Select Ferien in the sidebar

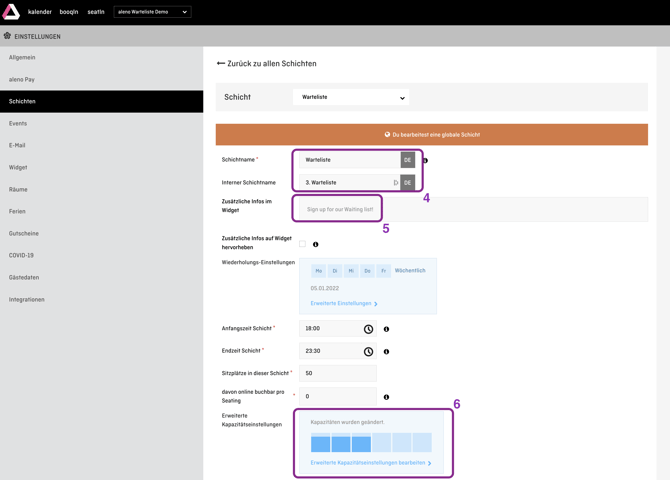[101, 212]
